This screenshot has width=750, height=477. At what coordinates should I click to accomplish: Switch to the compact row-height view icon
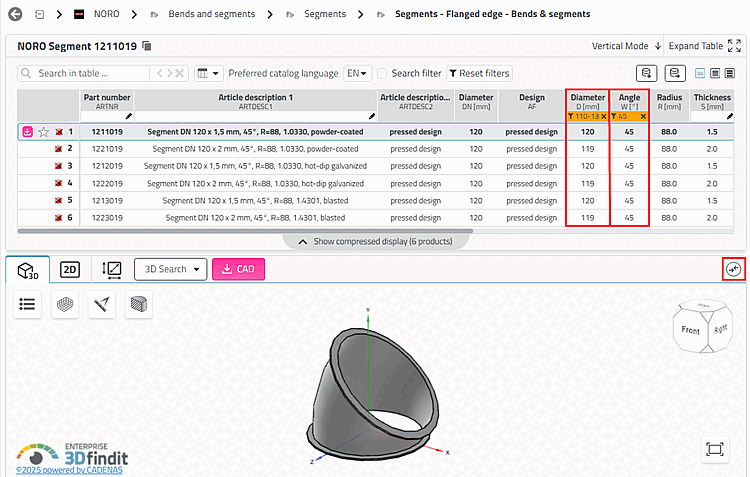coord(700,73)
